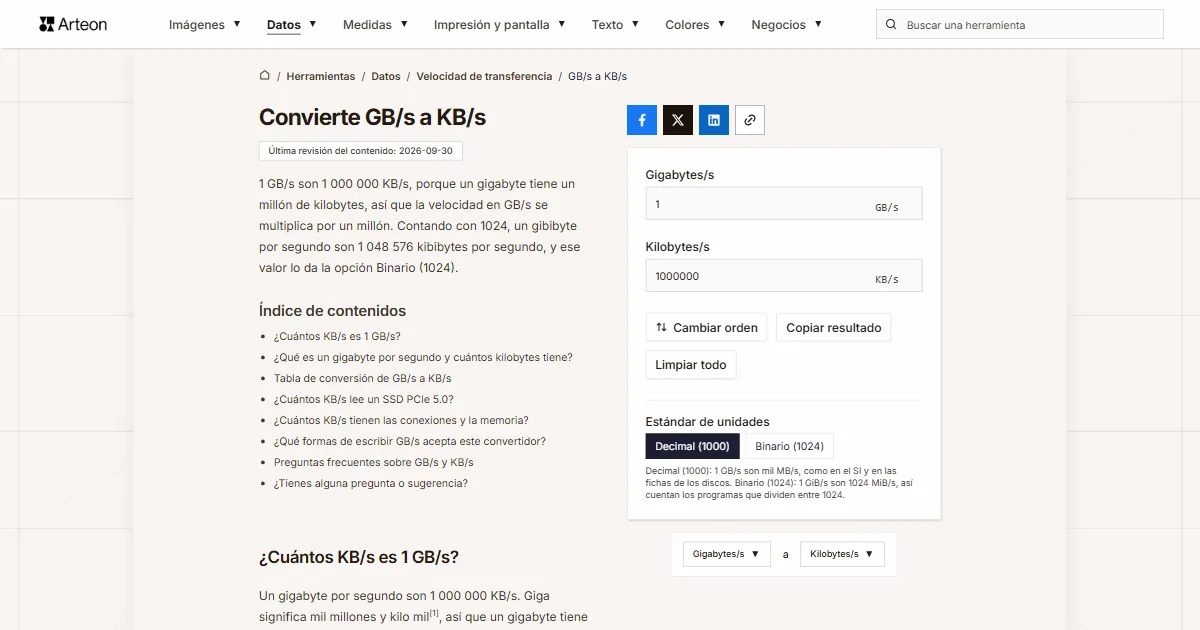1200x630 pixels.
Task: Share page on LinkedIn
Action: point(714,120)
